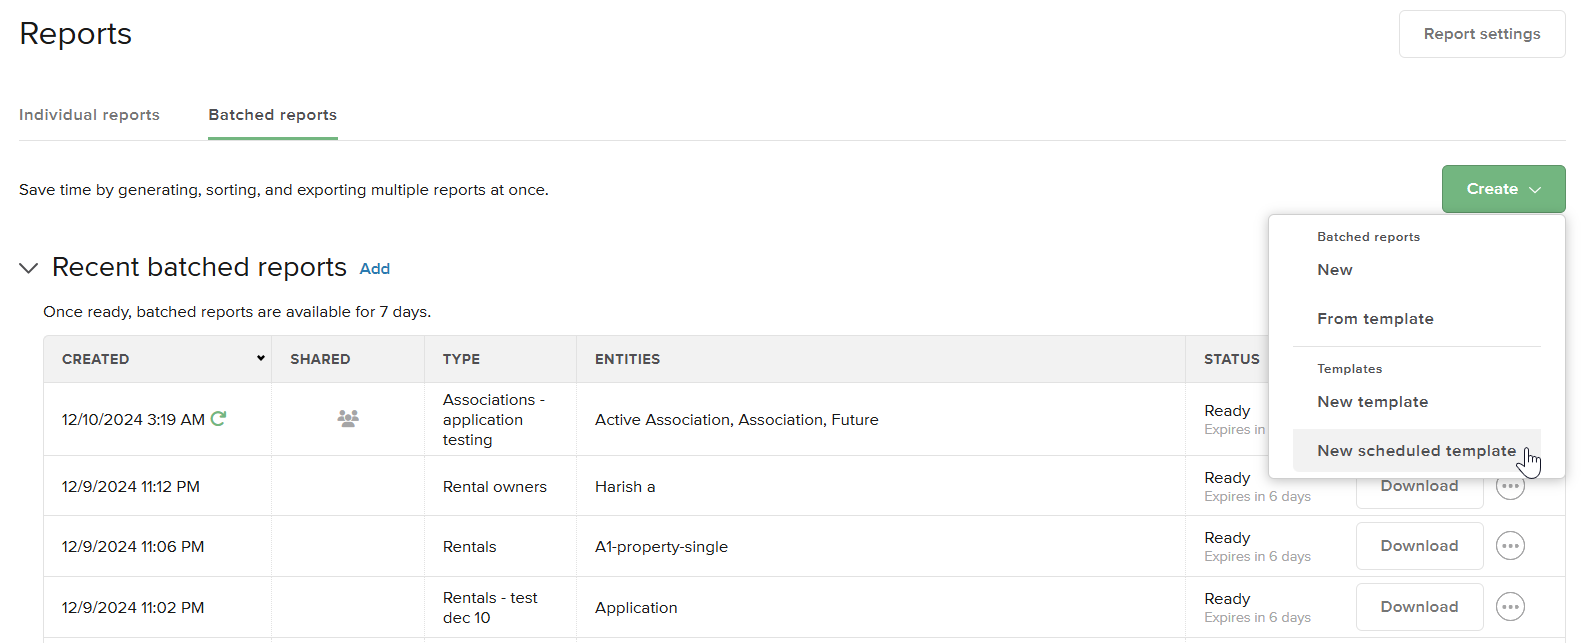Open the more options icon for Application row

1510,607
